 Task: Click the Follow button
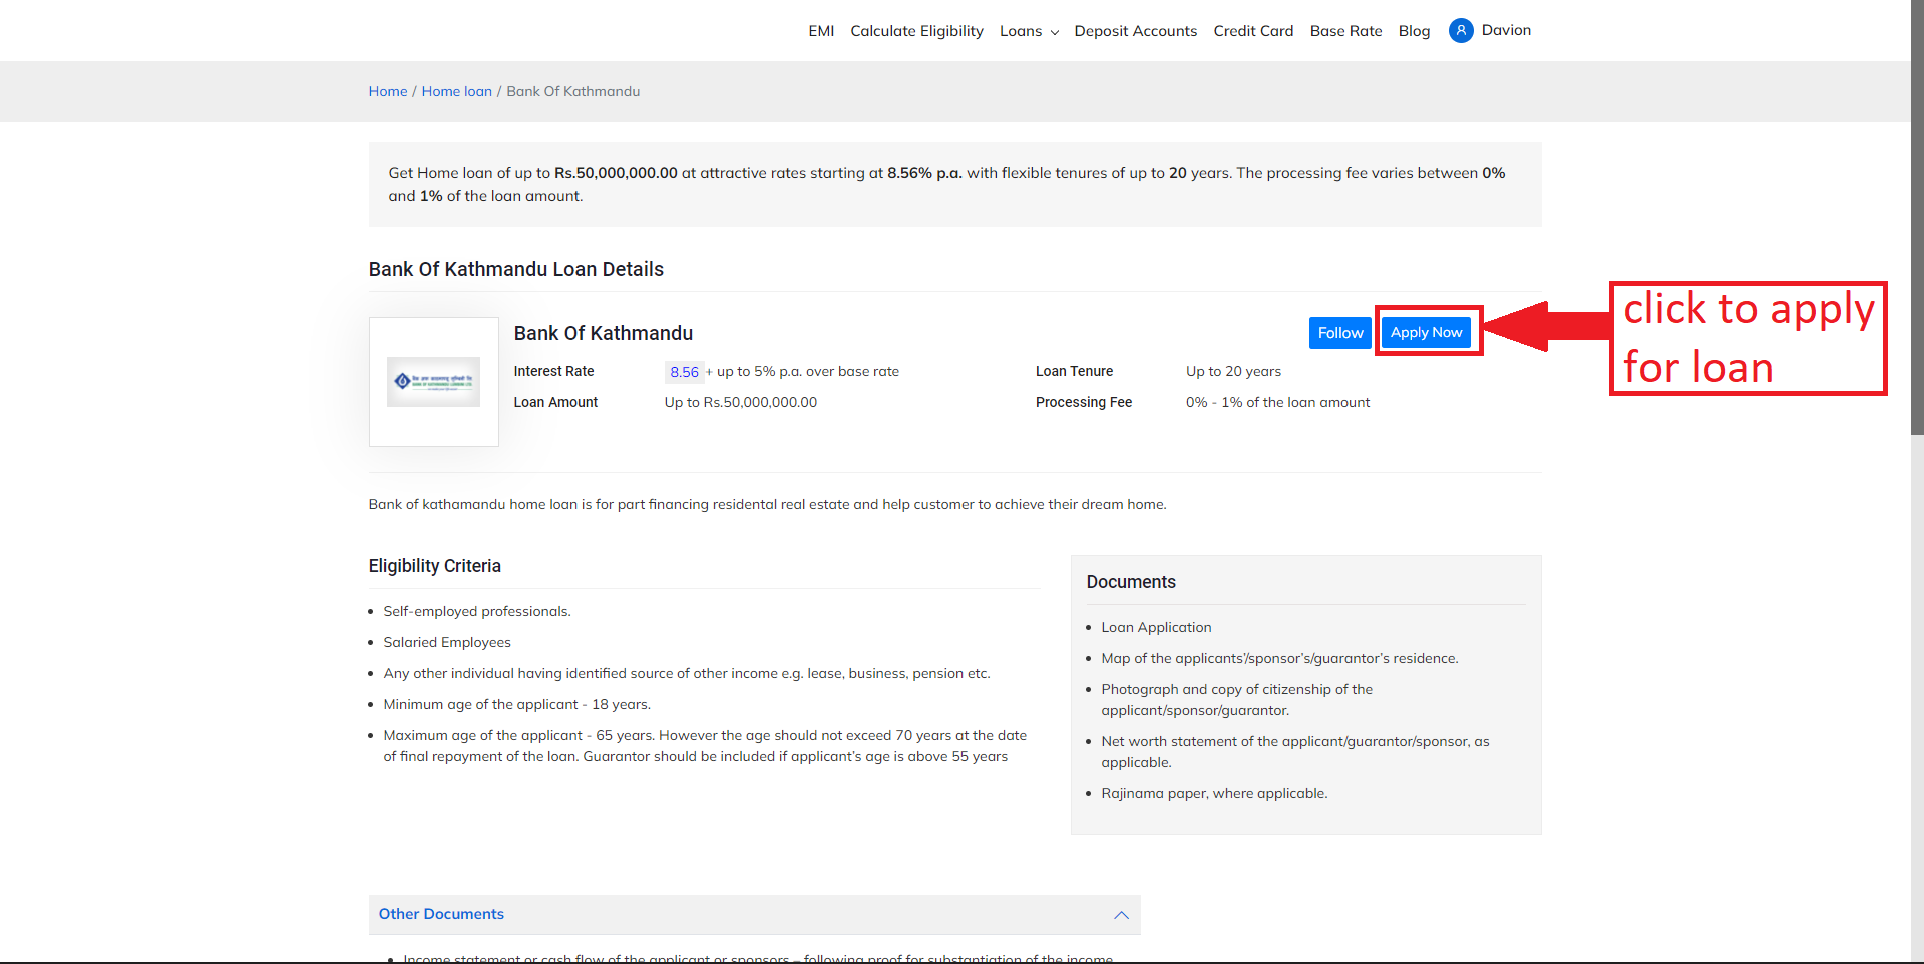[x=1340, y=333]
